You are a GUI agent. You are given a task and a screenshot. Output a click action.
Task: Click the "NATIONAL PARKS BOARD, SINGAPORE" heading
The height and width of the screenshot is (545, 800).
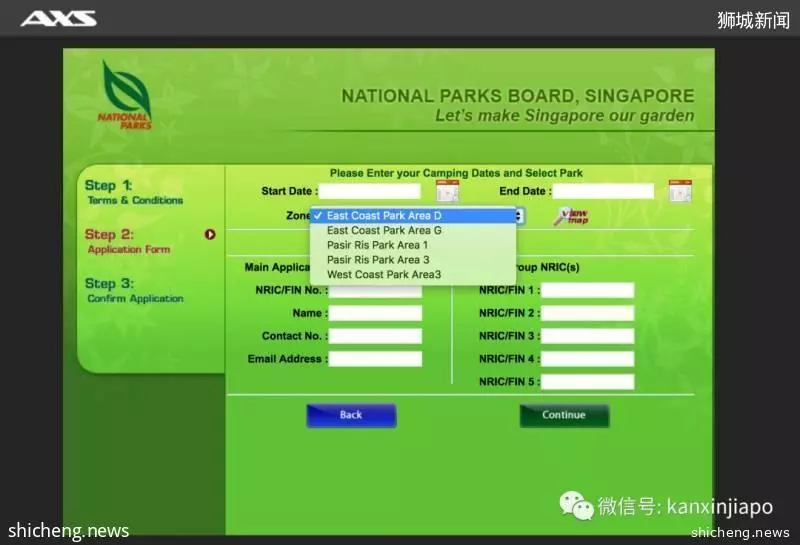point(518,96)
